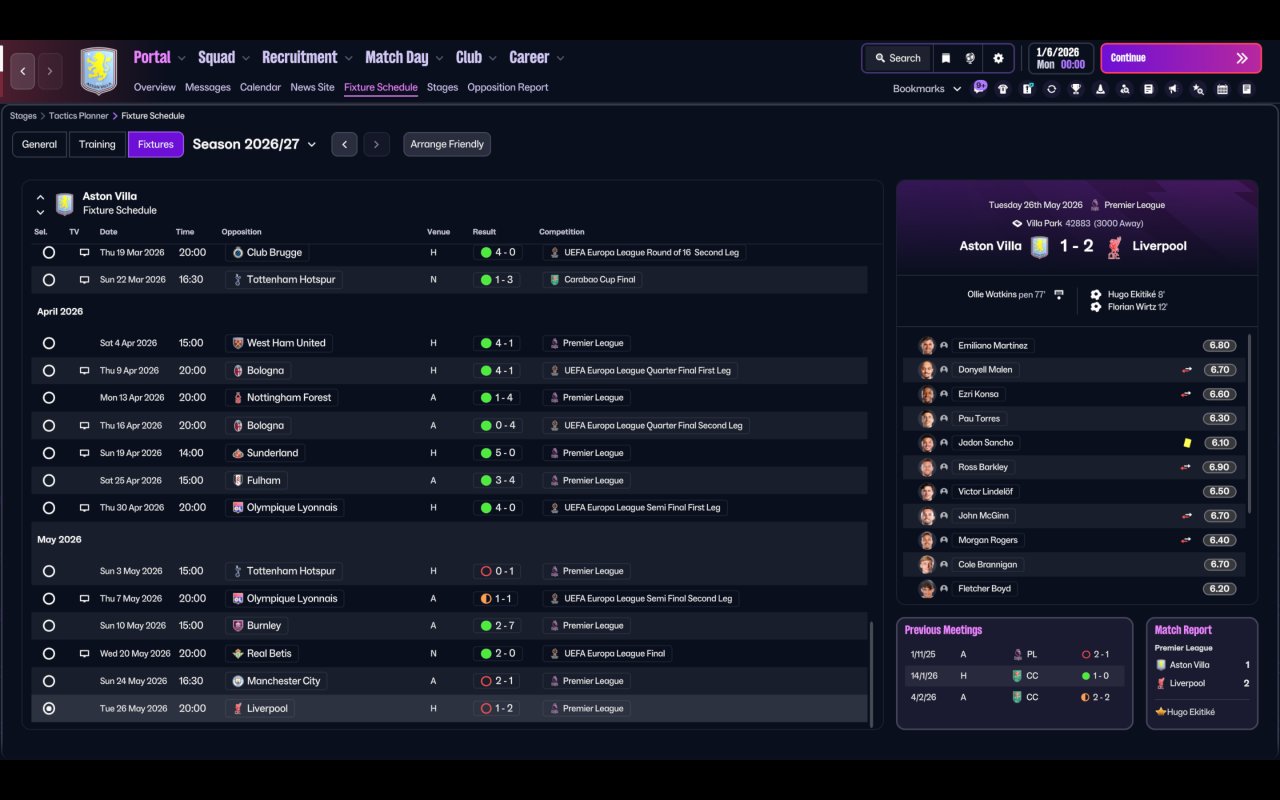Switch to the Opposition Report tab
This screenshot has width=1280, height=800.
point(508,87)
